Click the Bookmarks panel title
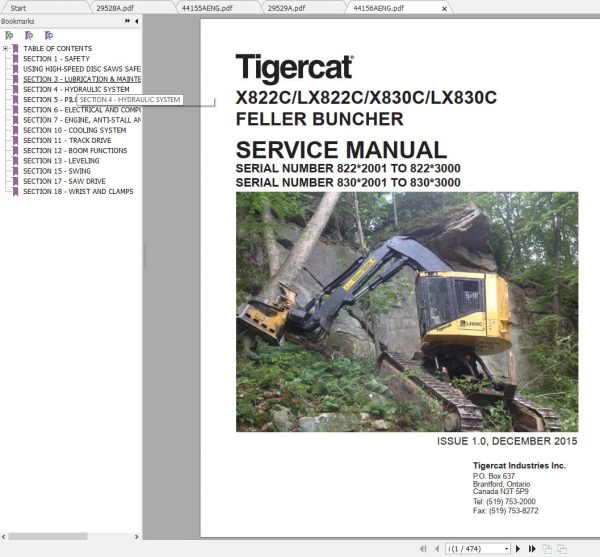Image resolution: width=600 pixels, height=557 pixels. 18,21
